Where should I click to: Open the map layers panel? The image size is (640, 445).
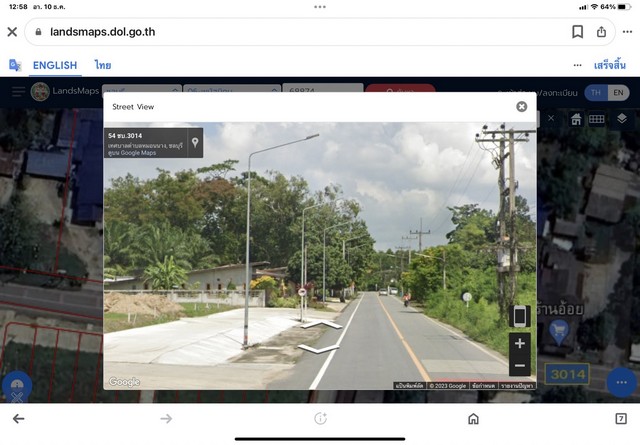pos(622,119)
